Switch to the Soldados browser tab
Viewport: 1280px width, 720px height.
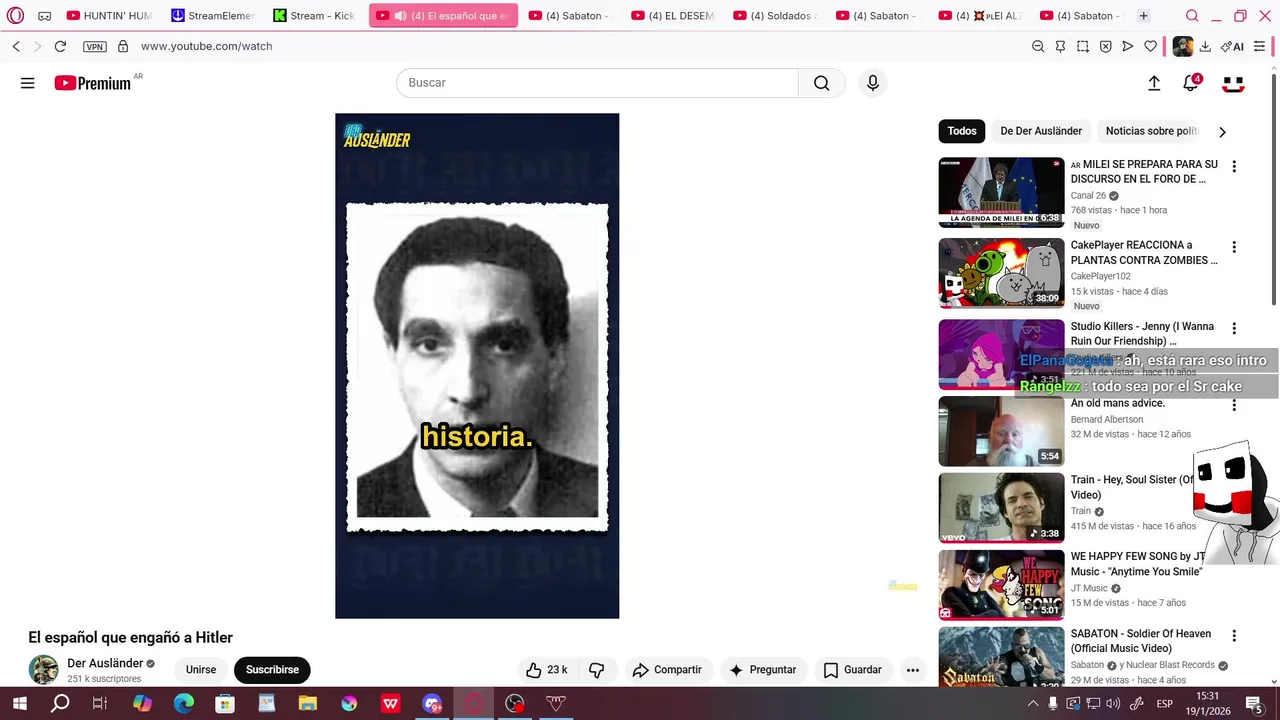coord(775,16)
